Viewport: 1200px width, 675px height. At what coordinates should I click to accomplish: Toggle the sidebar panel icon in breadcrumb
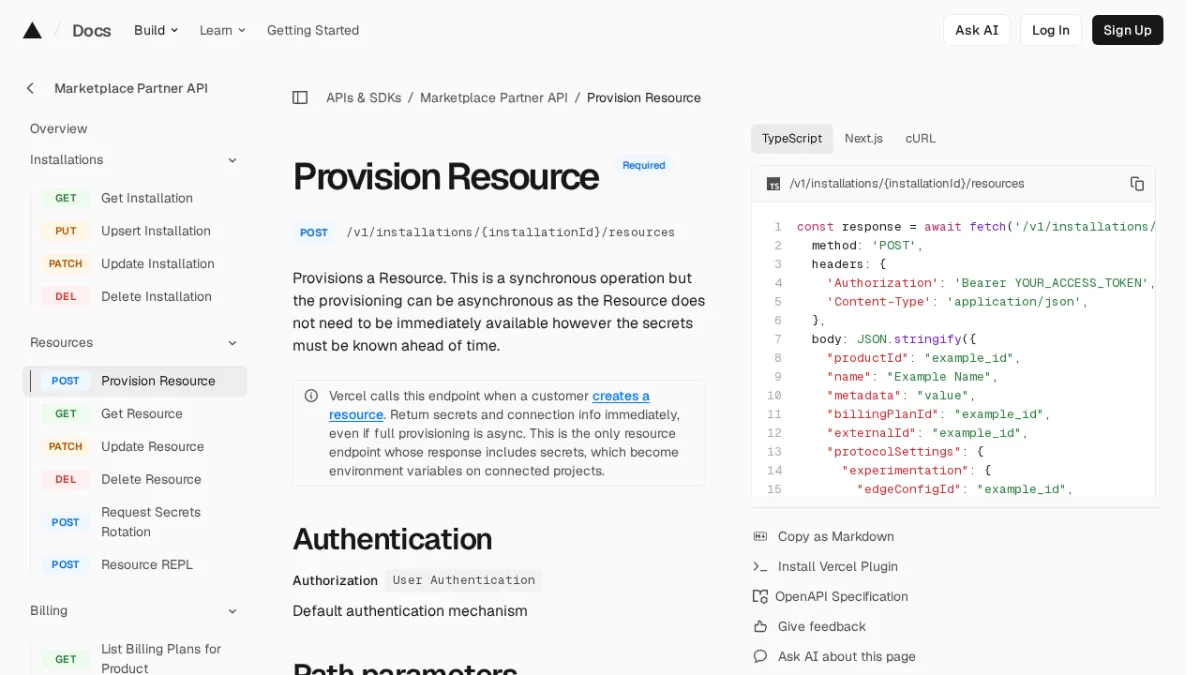coord(300,98)
